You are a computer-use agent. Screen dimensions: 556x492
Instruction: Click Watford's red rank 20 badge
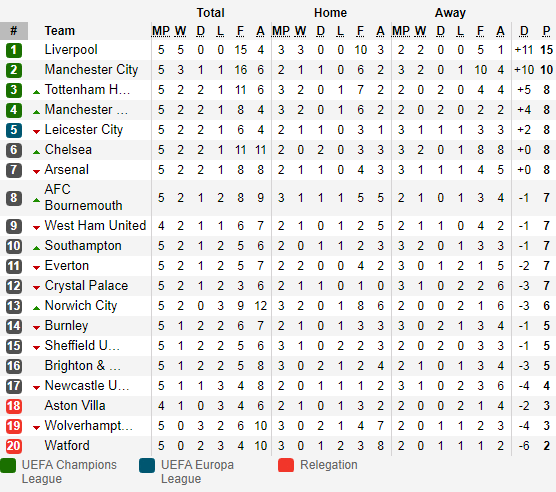click(14, 446)
